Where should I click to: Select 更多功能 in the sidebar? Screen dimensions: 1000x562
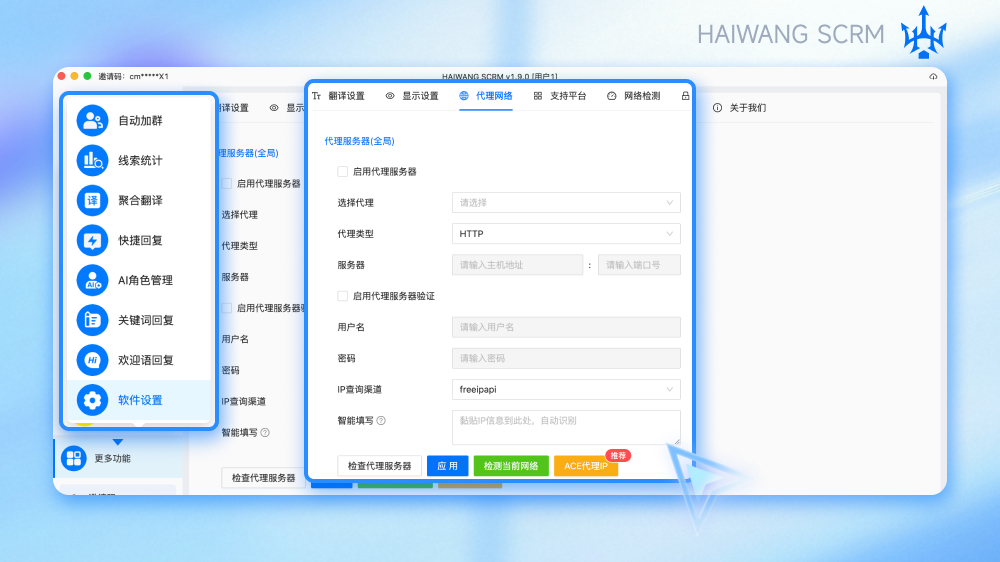[x=119, y=458]
